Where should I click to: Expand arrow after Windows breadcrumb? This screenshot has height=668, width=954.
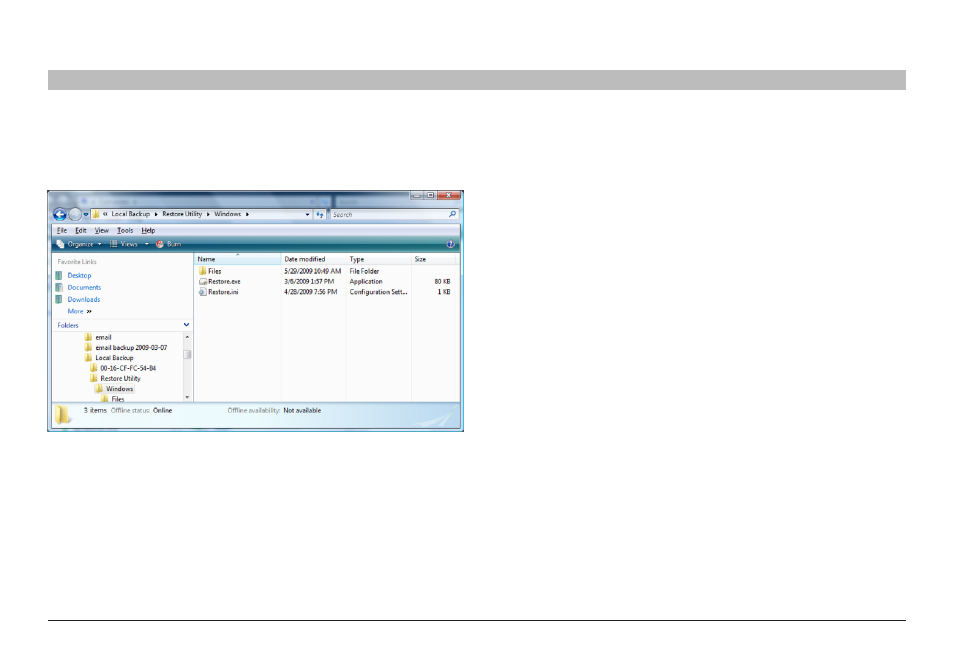point(247,214)
